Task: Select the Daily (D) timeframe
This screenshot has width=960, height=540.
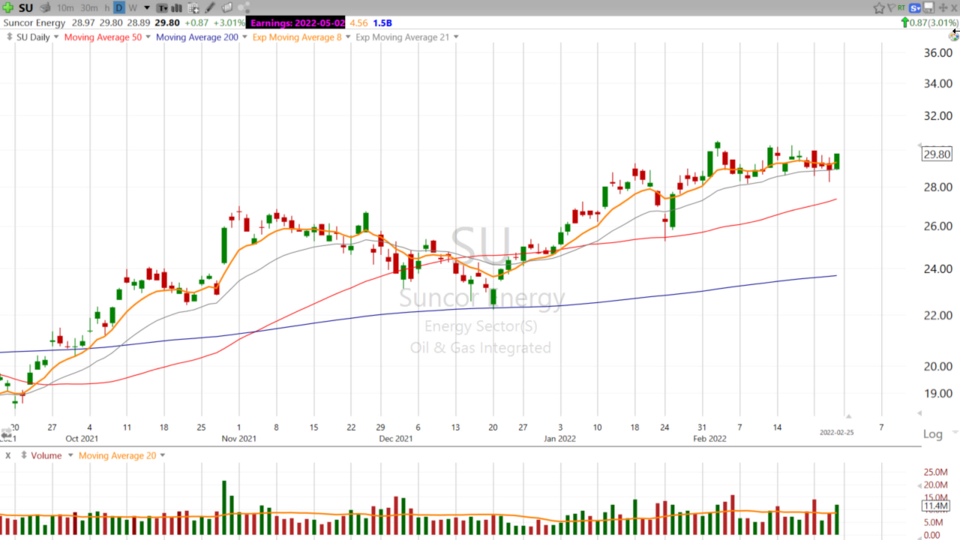Action: pyautogui.click(x=119, y=8)
